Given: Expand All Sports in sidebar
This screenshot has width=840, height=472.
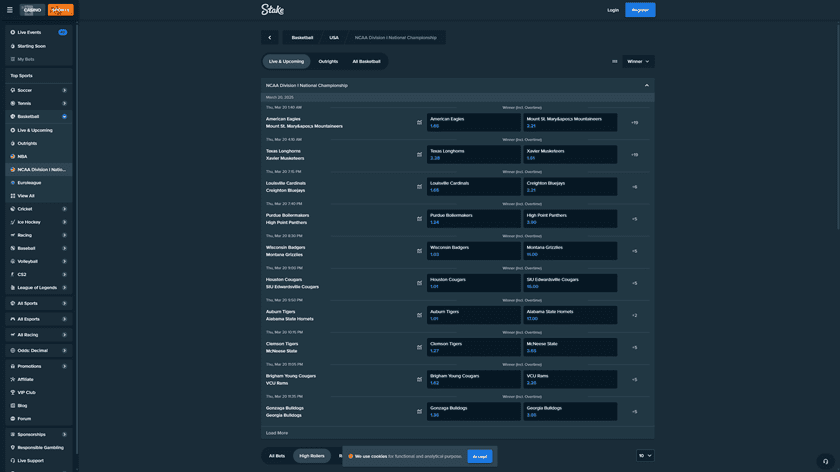Looking at the screenshot, I should coord(64,303).
